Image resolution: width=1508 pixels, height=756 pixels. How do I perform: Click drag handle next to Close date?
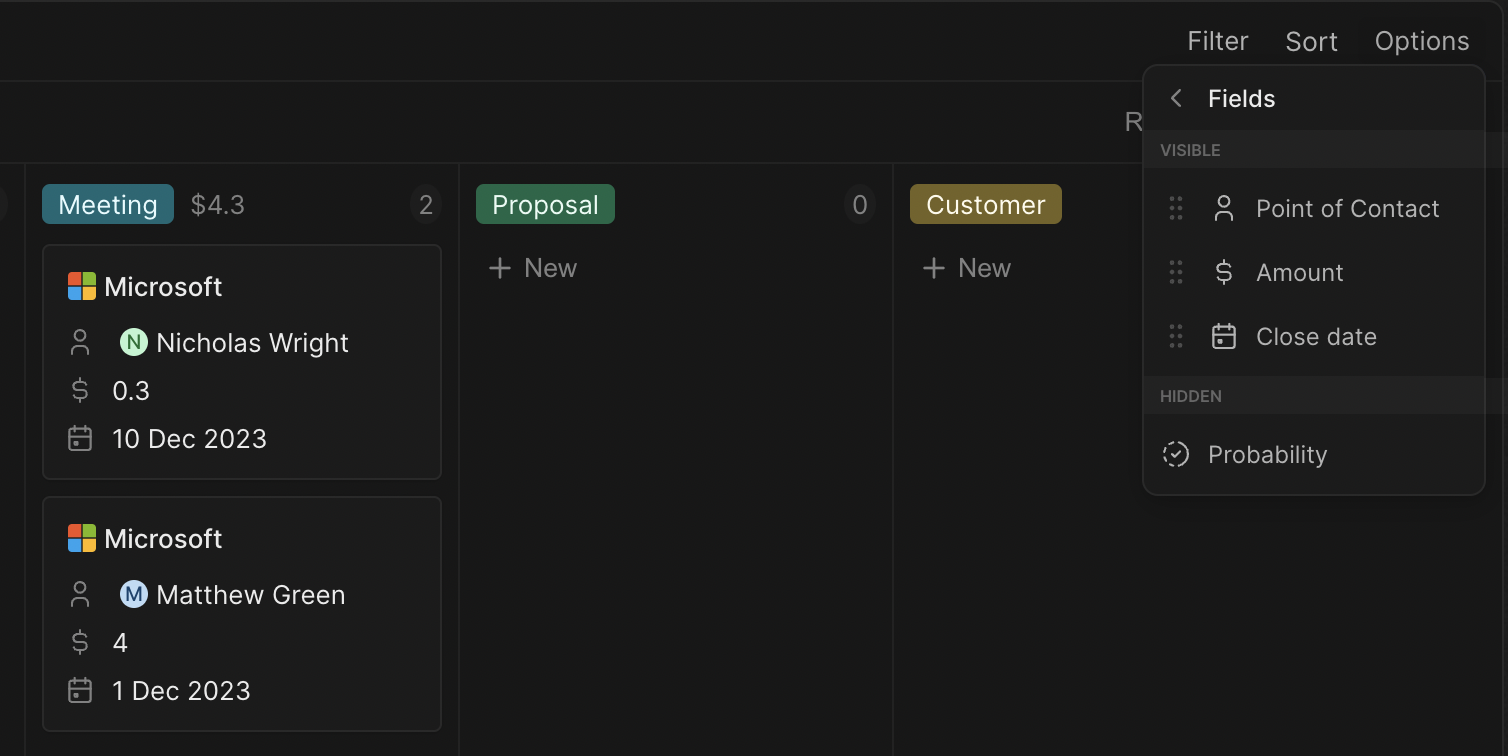pos(1176,336)
